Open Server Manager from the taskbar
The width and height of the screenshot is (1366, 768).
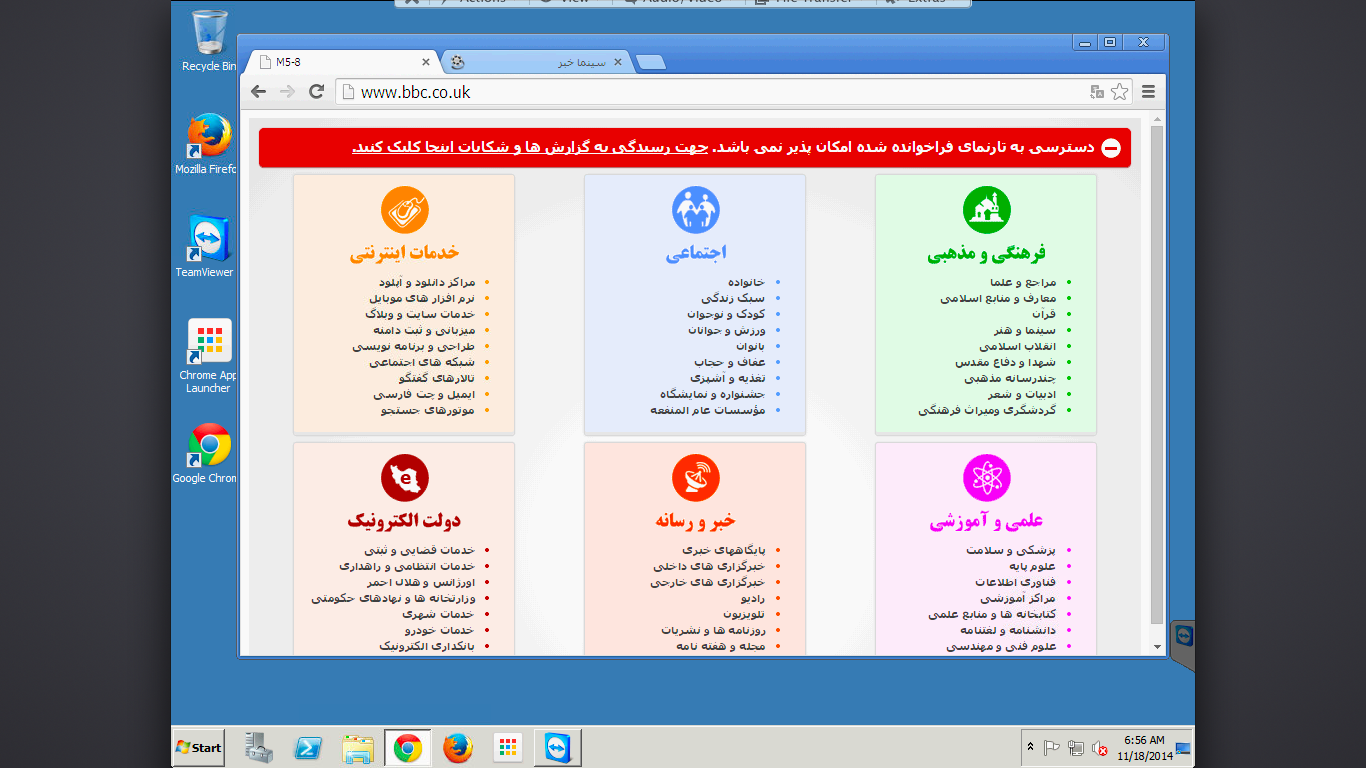pyautogui.click(x=259, y=747)
